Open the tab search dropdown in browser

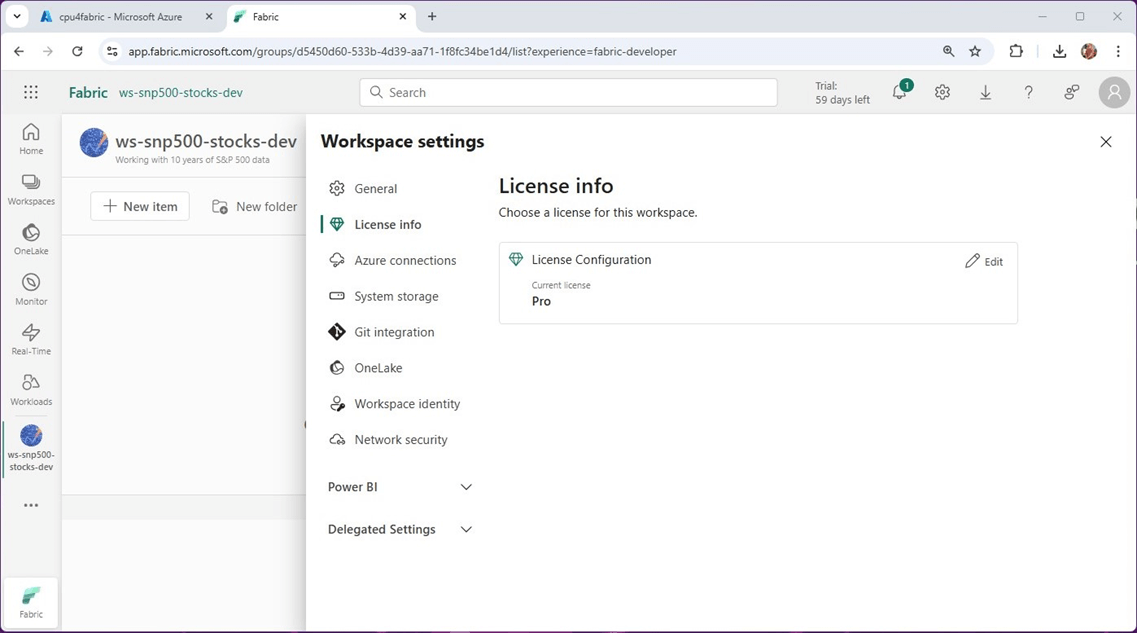click(x=17, y=17)
